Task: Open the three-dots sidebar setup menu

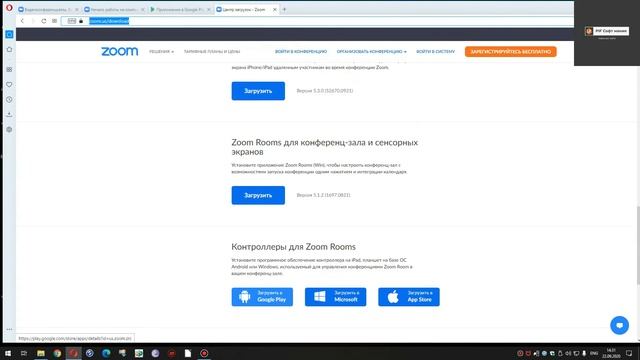Action: pos(9,329)
